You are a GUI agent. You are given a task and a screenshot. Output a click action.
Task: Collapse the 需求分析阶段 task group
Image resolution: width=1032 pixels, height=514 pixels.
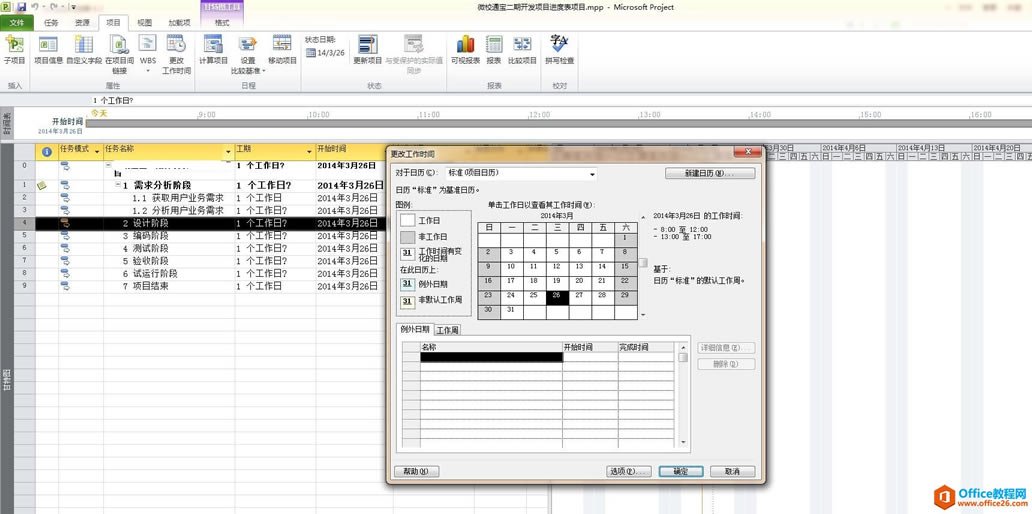[x=117, y=186]
